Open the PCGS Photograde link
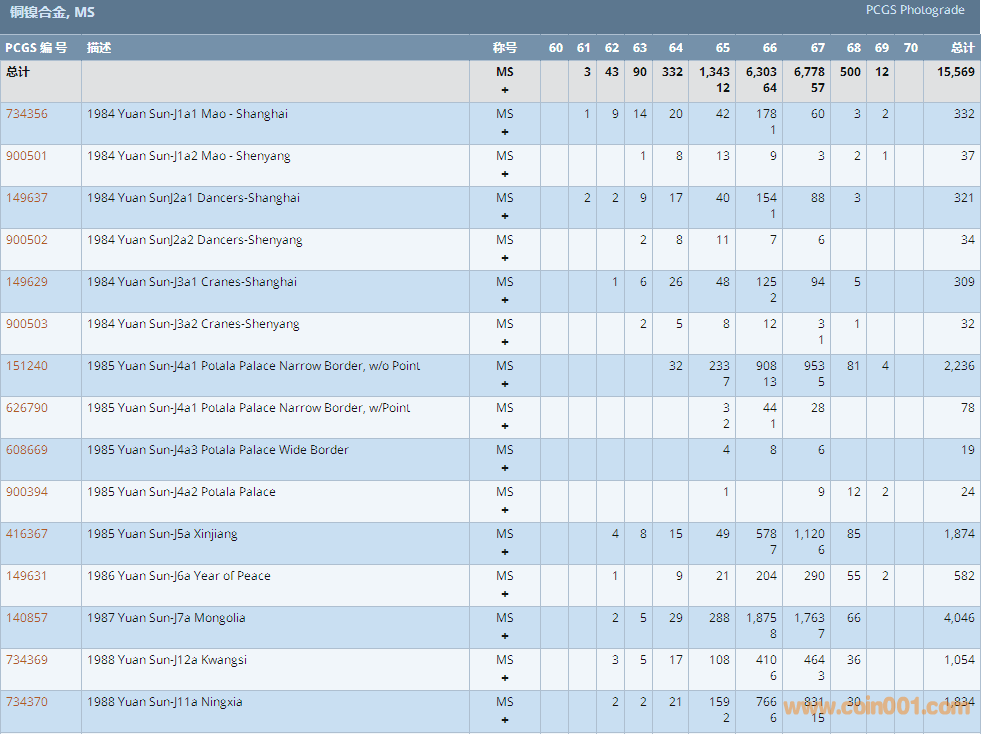The height and width of the screenshot is (734, 983). pos(915,10)
